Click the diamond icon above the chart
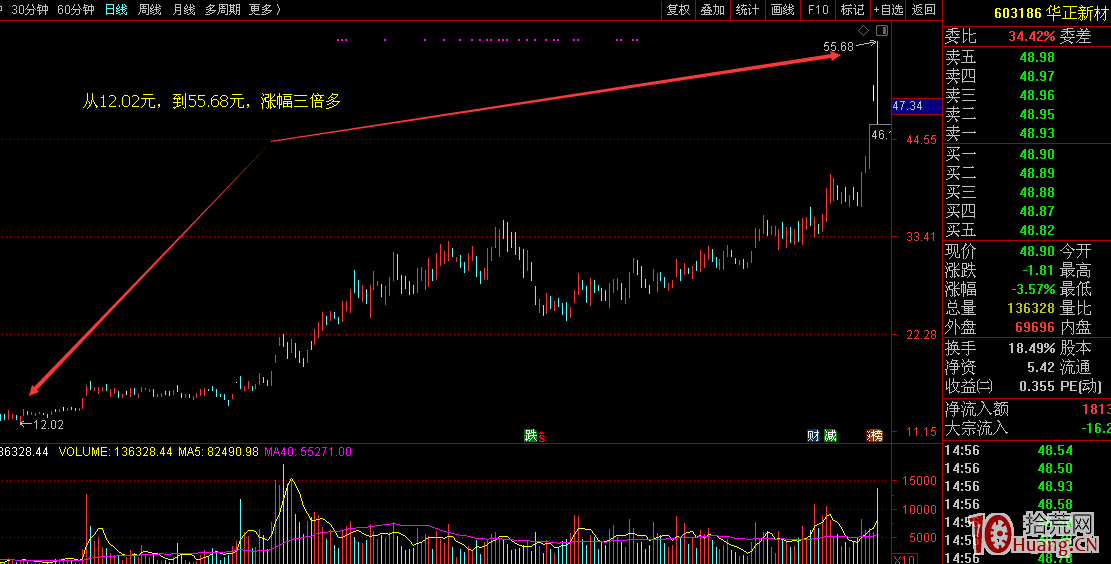Image resolution: width=1111 pixels, height=564 pixels. (x=864, y=32)
